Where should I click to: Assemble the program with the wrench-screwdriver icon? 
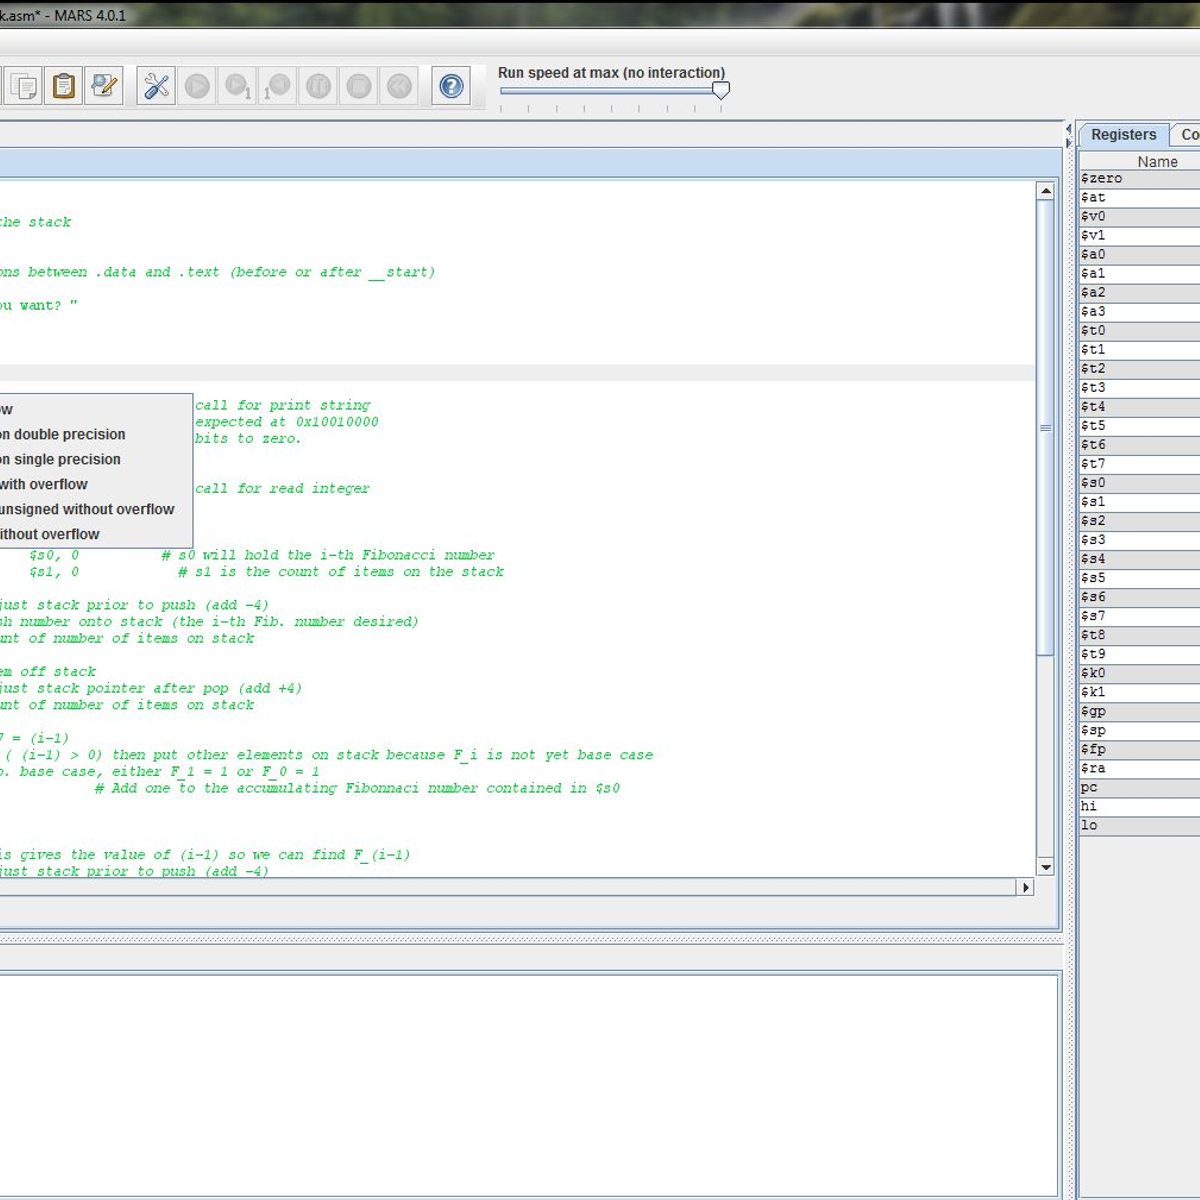click(156, 87)
